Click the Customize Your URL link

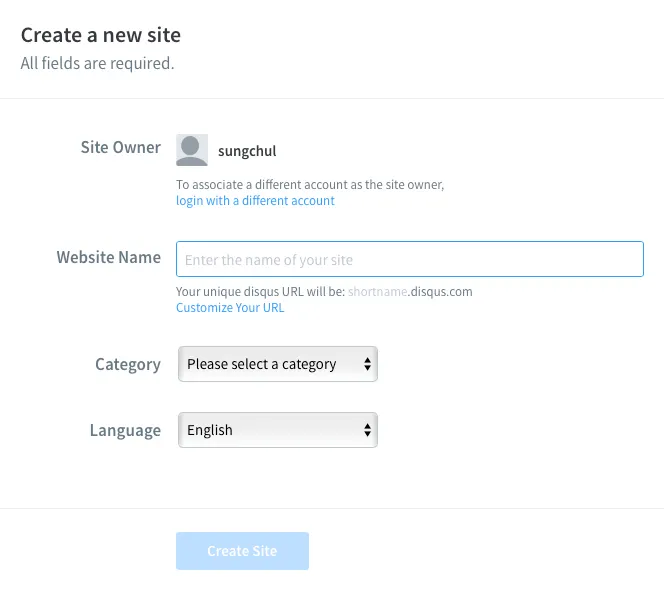(x=230, y=308)
